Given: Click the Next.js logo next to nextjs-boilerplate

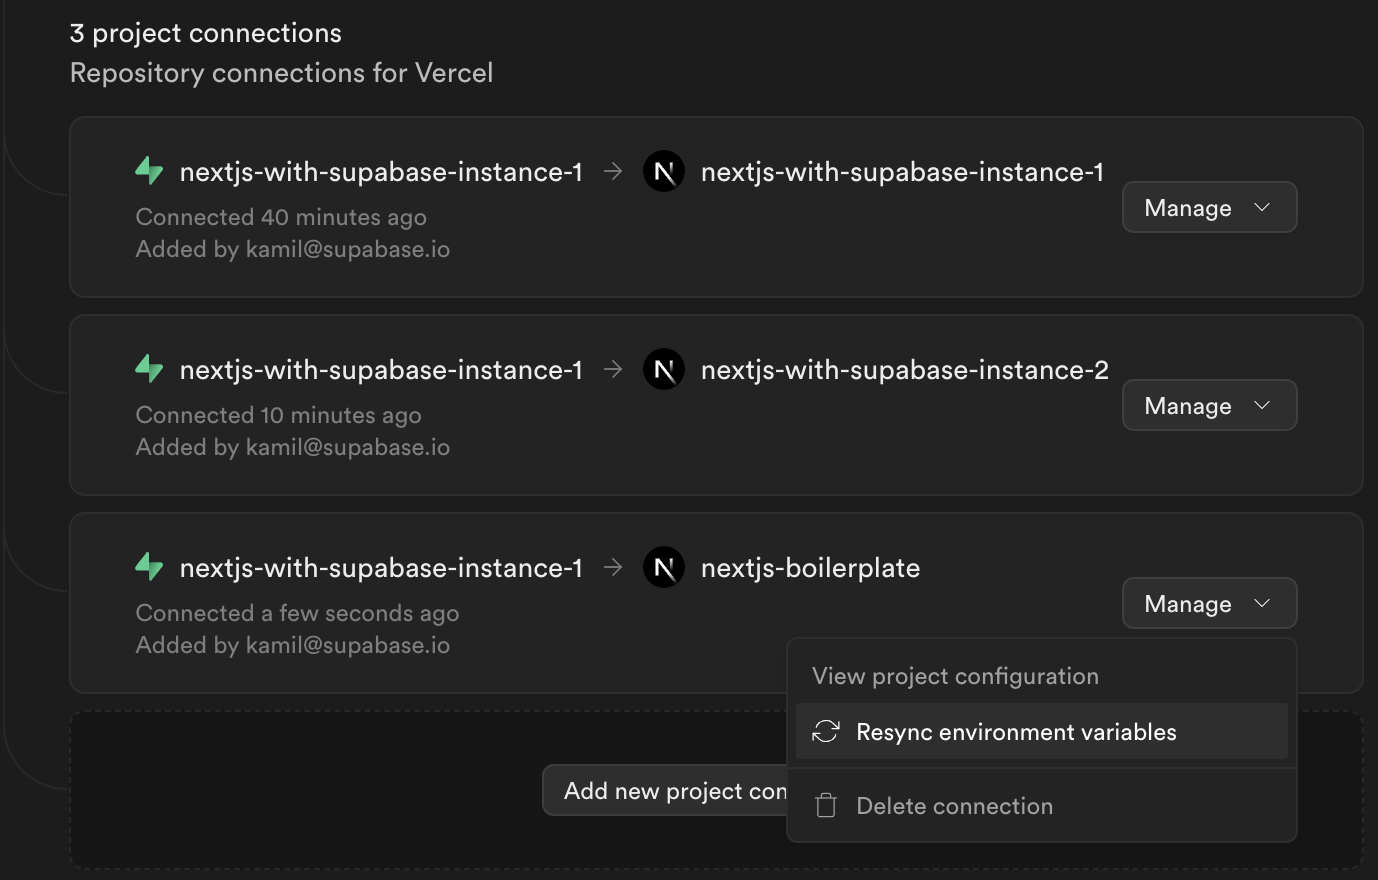Looking at the screenshot, I should 662,567.
